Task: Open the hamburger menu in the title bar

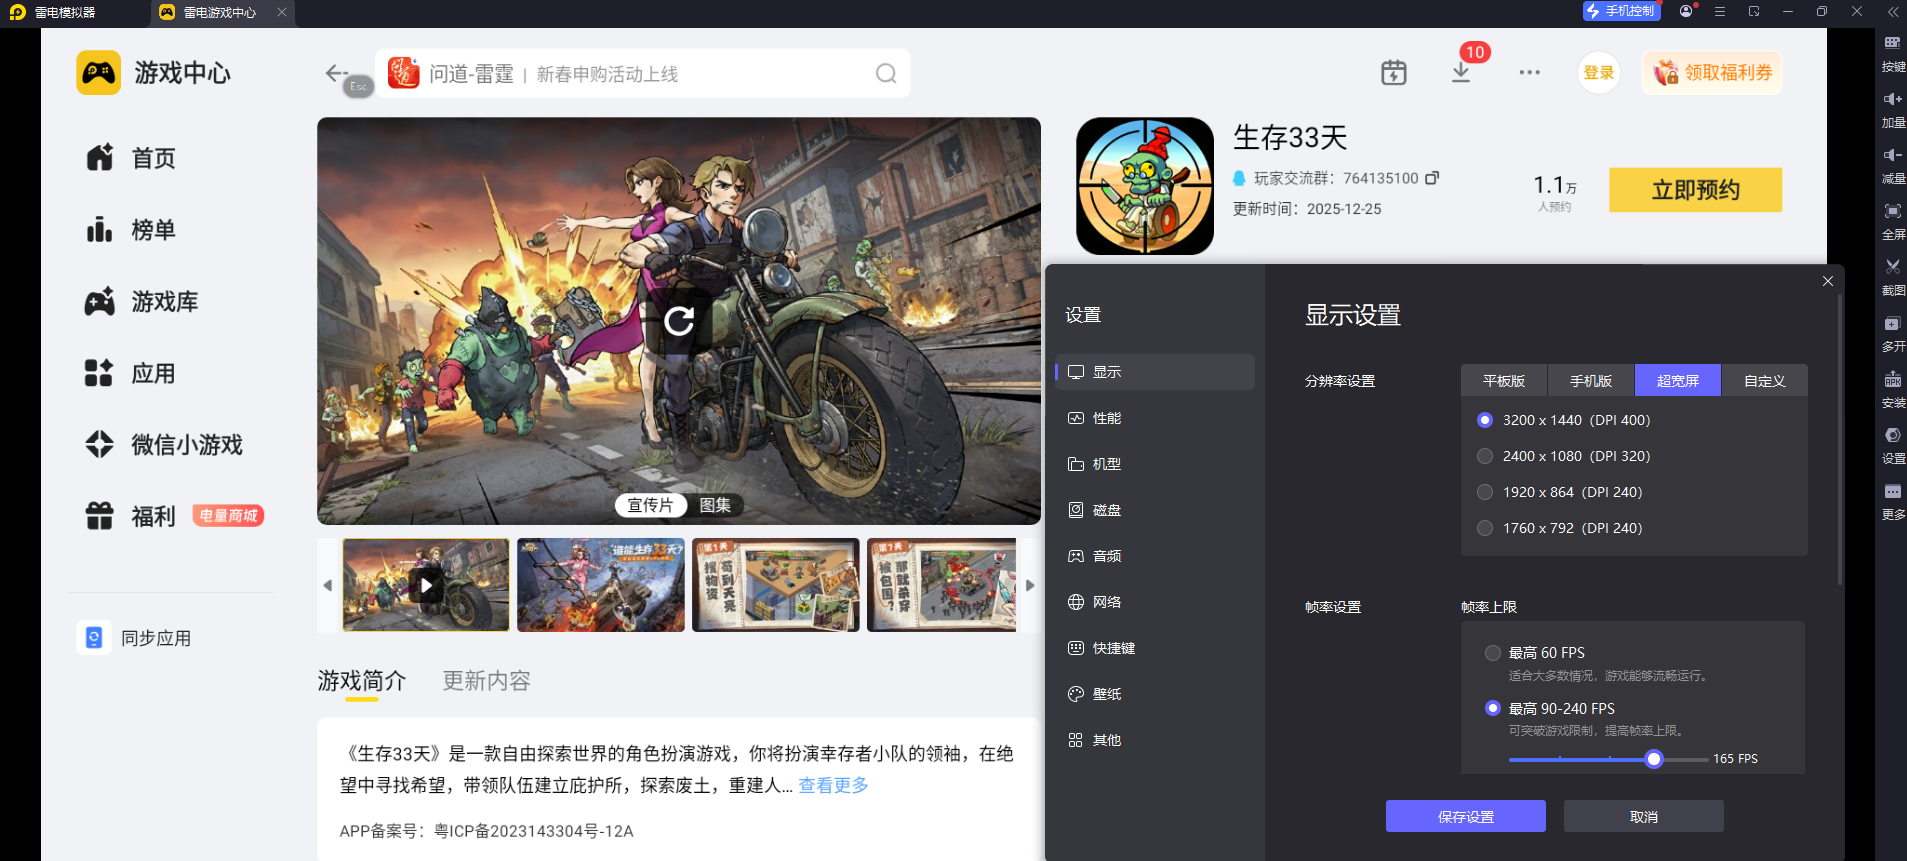Action: [1720, 11]
